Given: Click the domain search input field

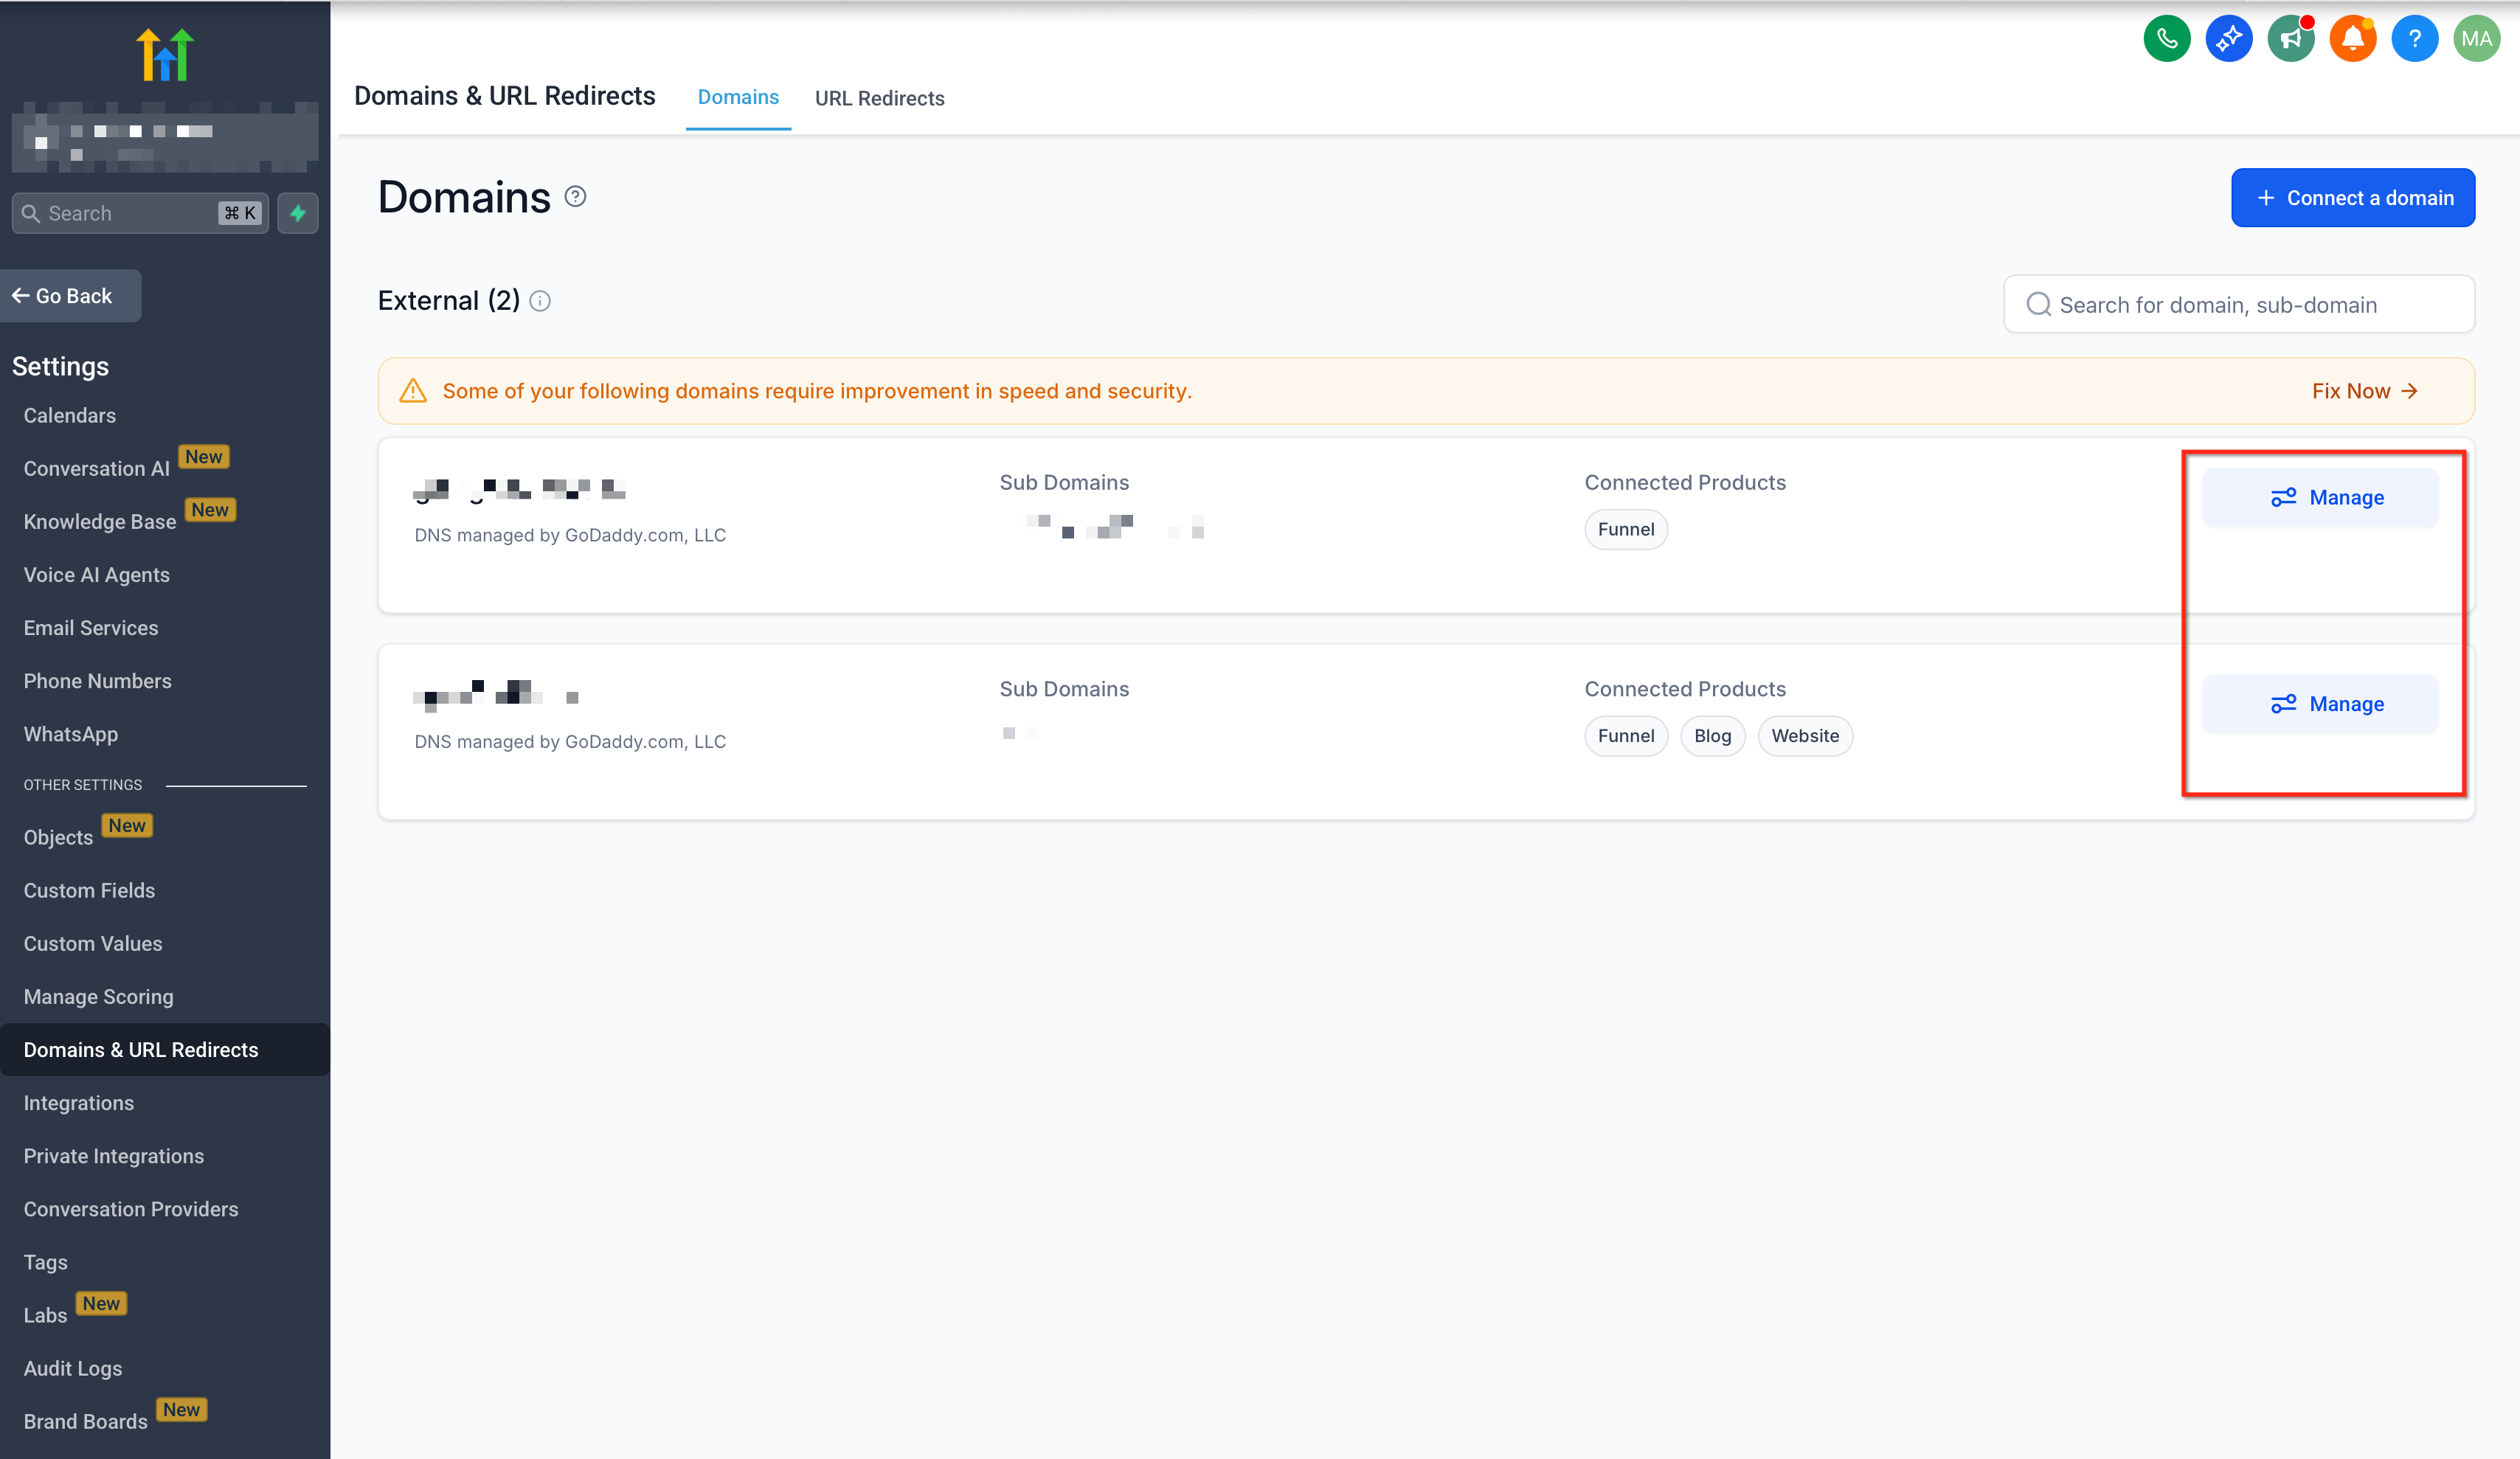Looking at the screenshot, I should tap(2240, 305).
